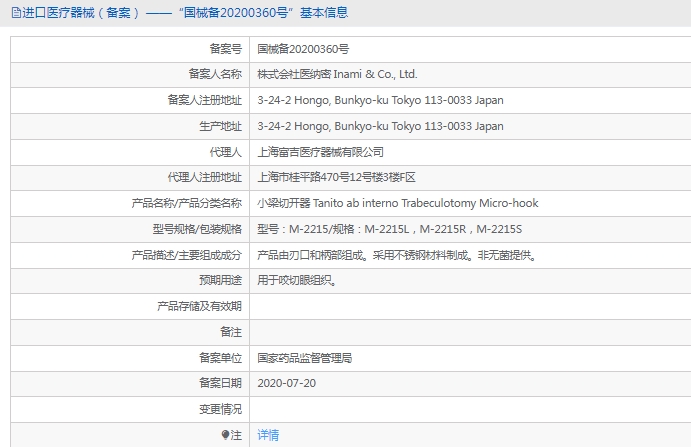Viewport: 691px width, 447px height.
Task: Click the 备案人注册地址 label
Action: 204,100
